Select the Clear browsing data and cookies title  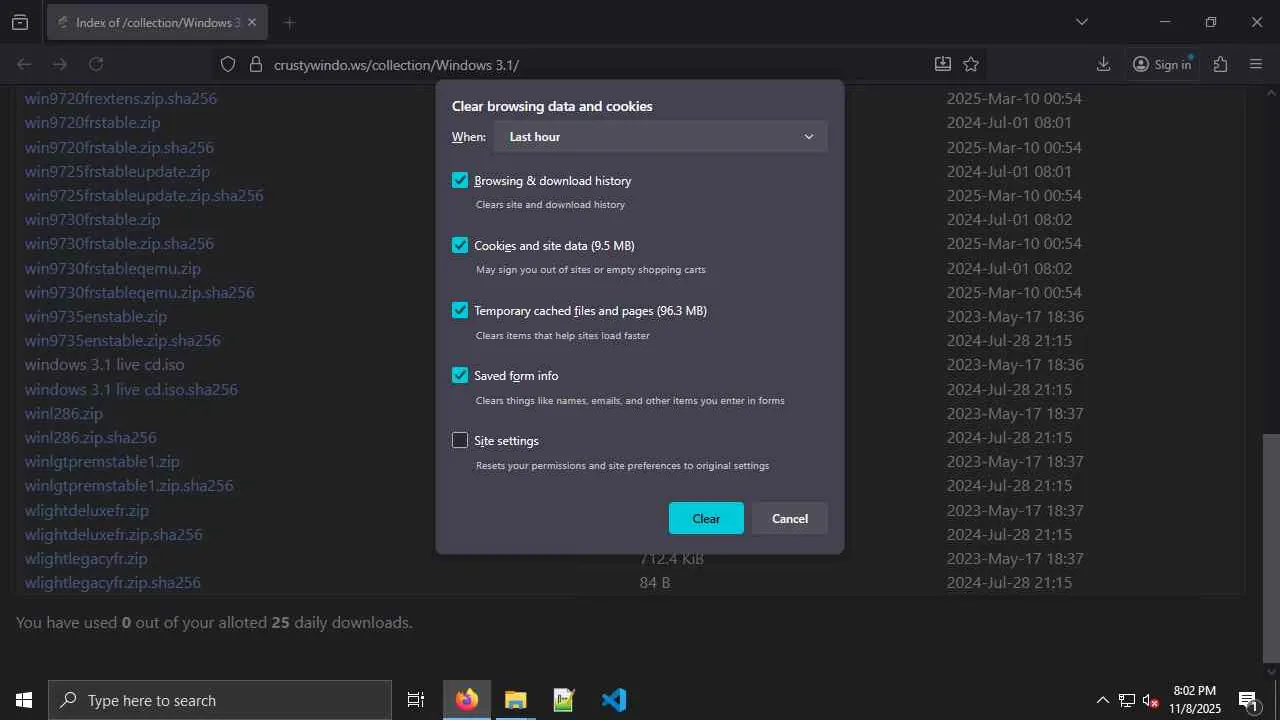[x=552, y=106]
